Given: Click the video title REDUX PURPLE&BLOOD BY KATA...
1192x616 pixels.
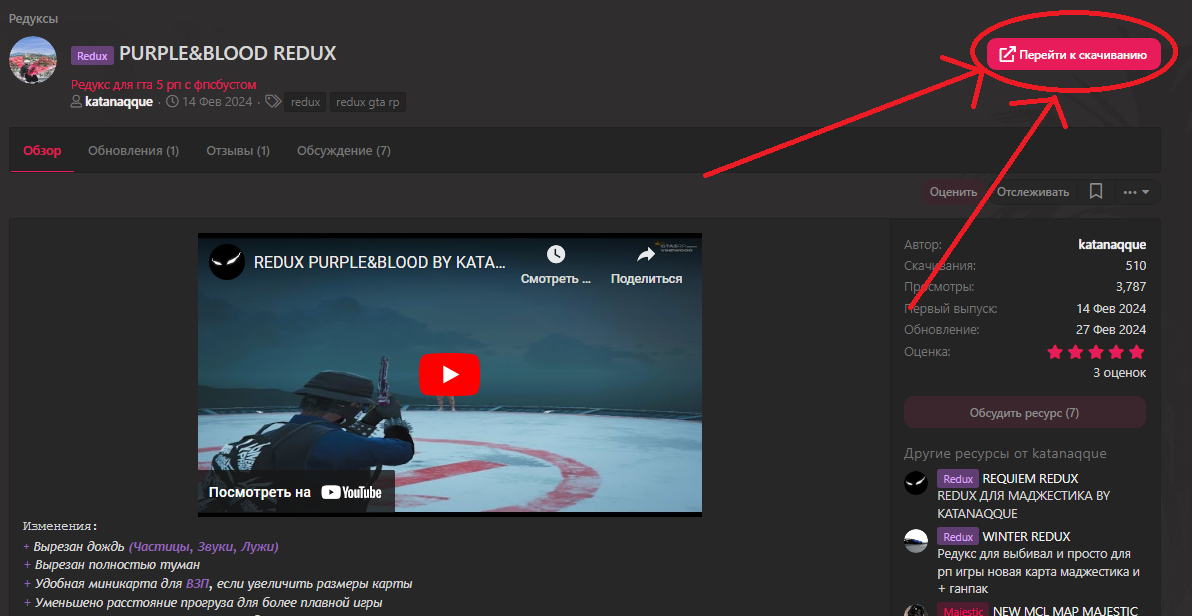Looking at the screenshot, I should [379, 262].
